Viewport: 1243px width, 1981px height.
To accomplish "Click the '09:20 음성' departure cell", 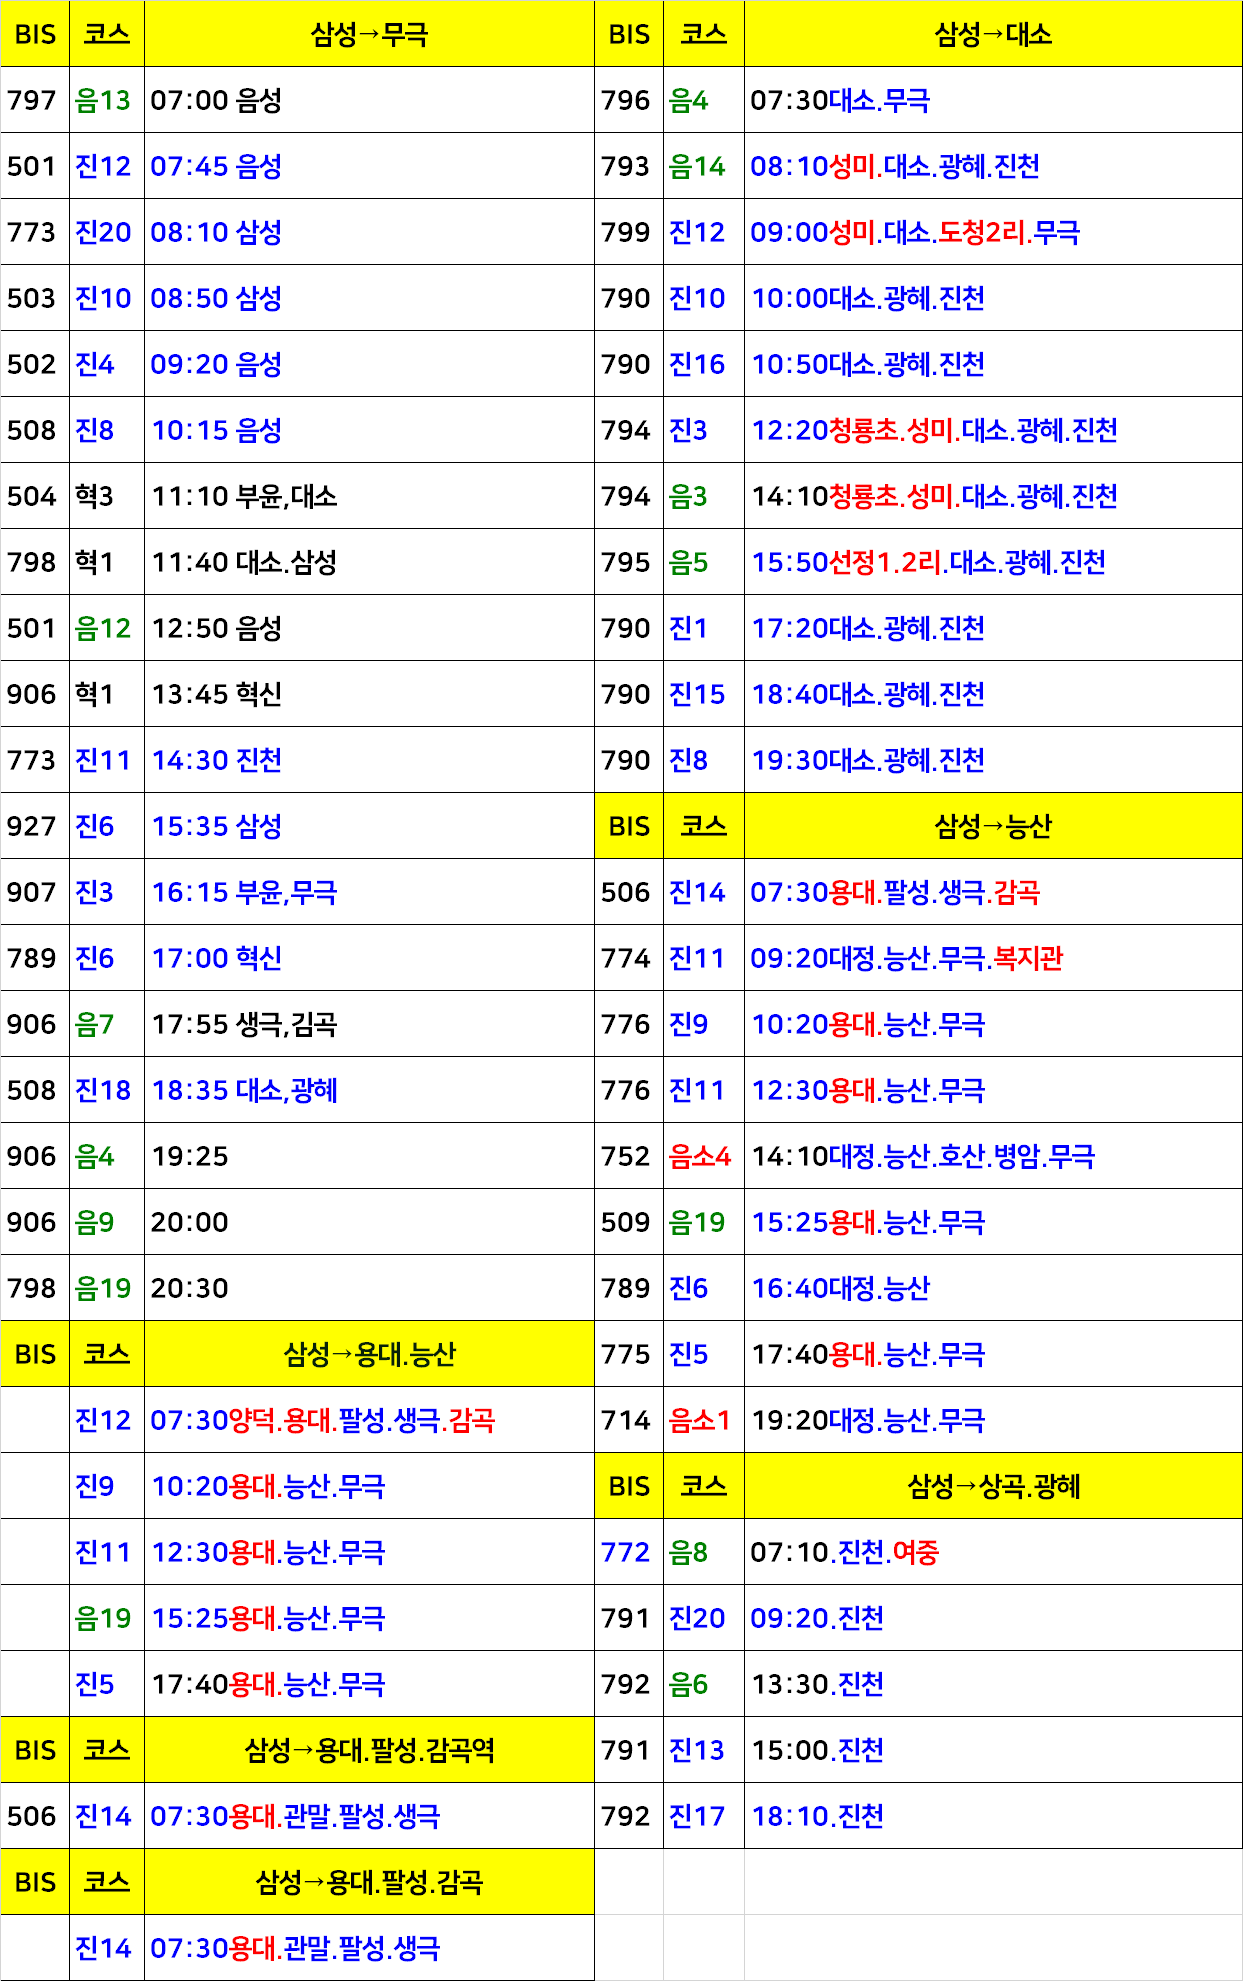I will 369,364.
